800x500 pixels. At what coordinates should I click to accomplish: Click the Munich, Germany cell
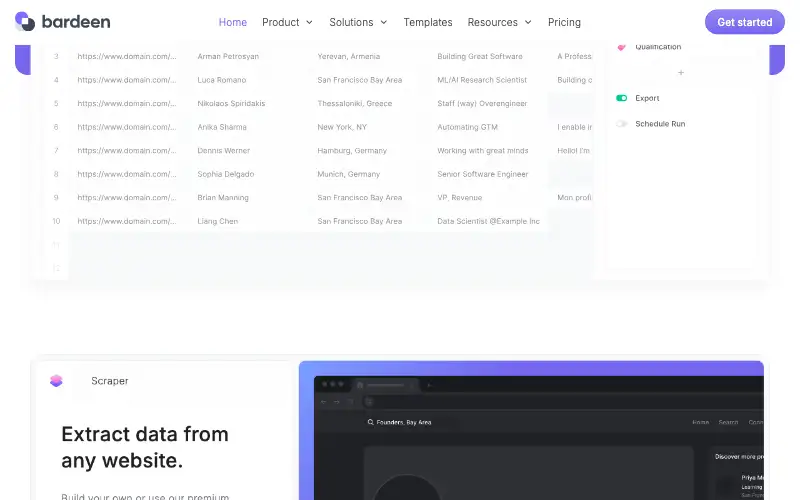(348, 174)
